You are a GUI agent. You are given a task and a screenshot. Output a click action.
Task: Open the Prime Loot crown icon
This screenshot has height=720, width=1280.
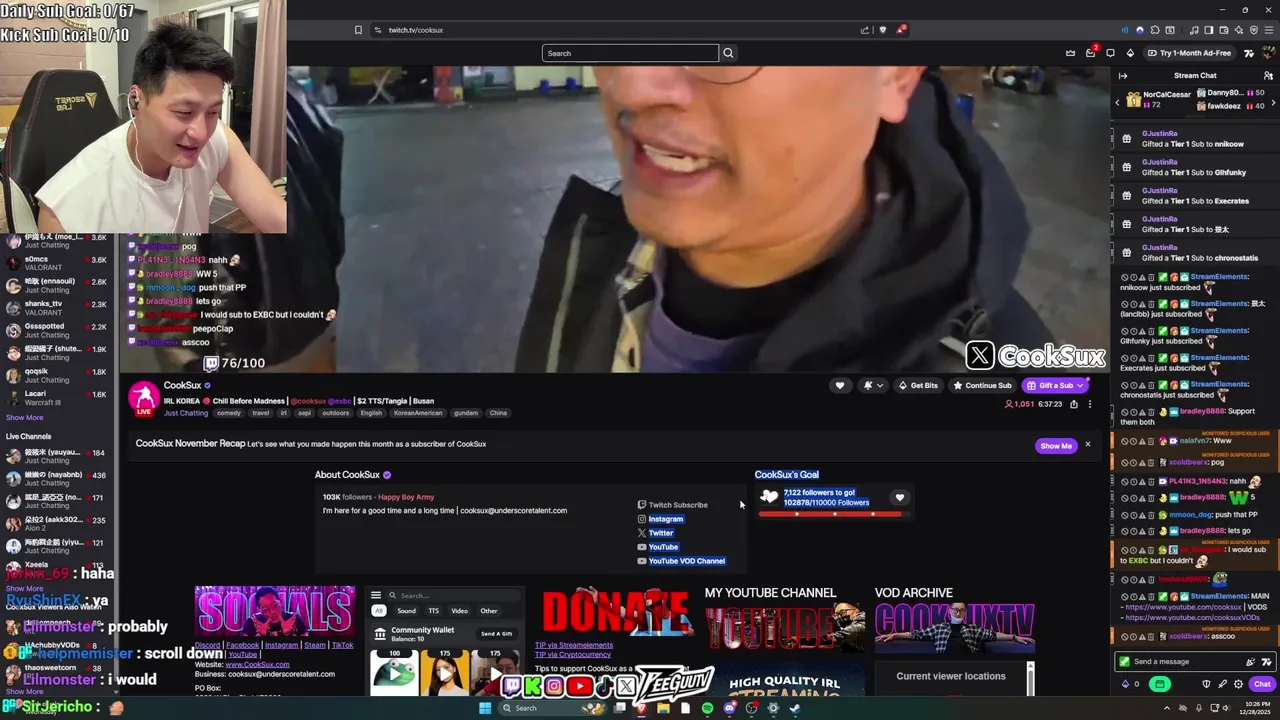click(1070, 53)
